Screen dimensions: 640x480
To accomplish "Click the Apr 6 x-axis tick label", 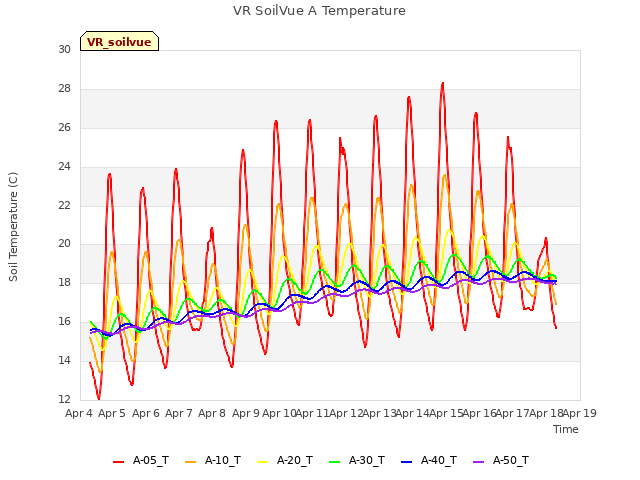I will [x=146, y=413].
